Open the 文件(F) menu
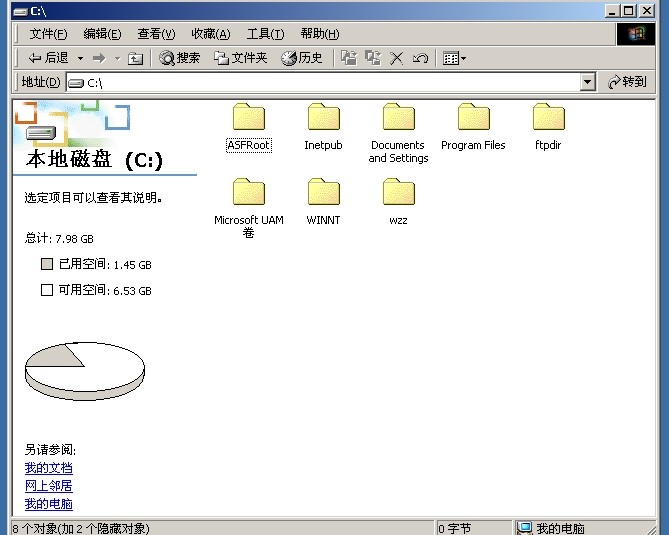The image size is (669, 535). point(48,34)
